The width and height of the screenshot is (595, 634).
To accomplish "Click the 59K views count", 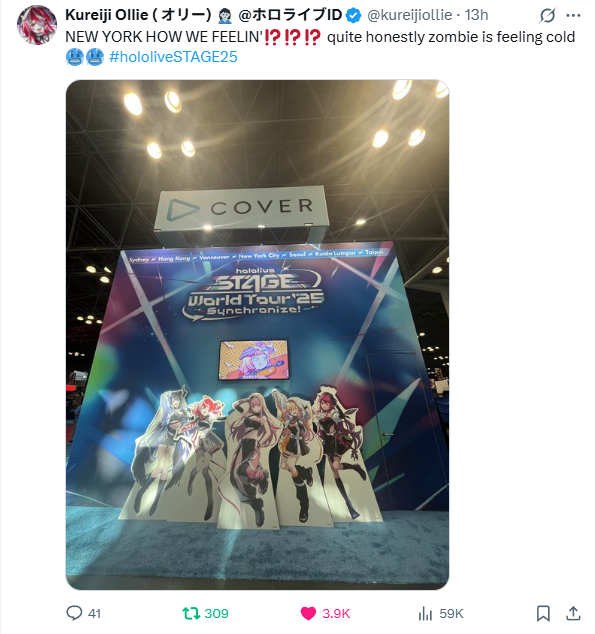I will [x=451, y=613].
